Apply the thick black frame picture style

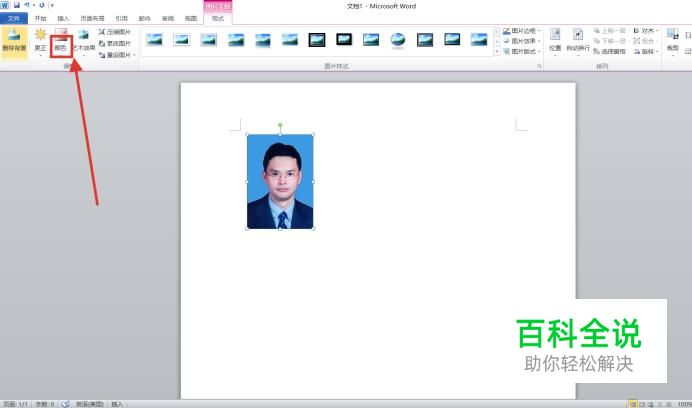tap(317, 40)
